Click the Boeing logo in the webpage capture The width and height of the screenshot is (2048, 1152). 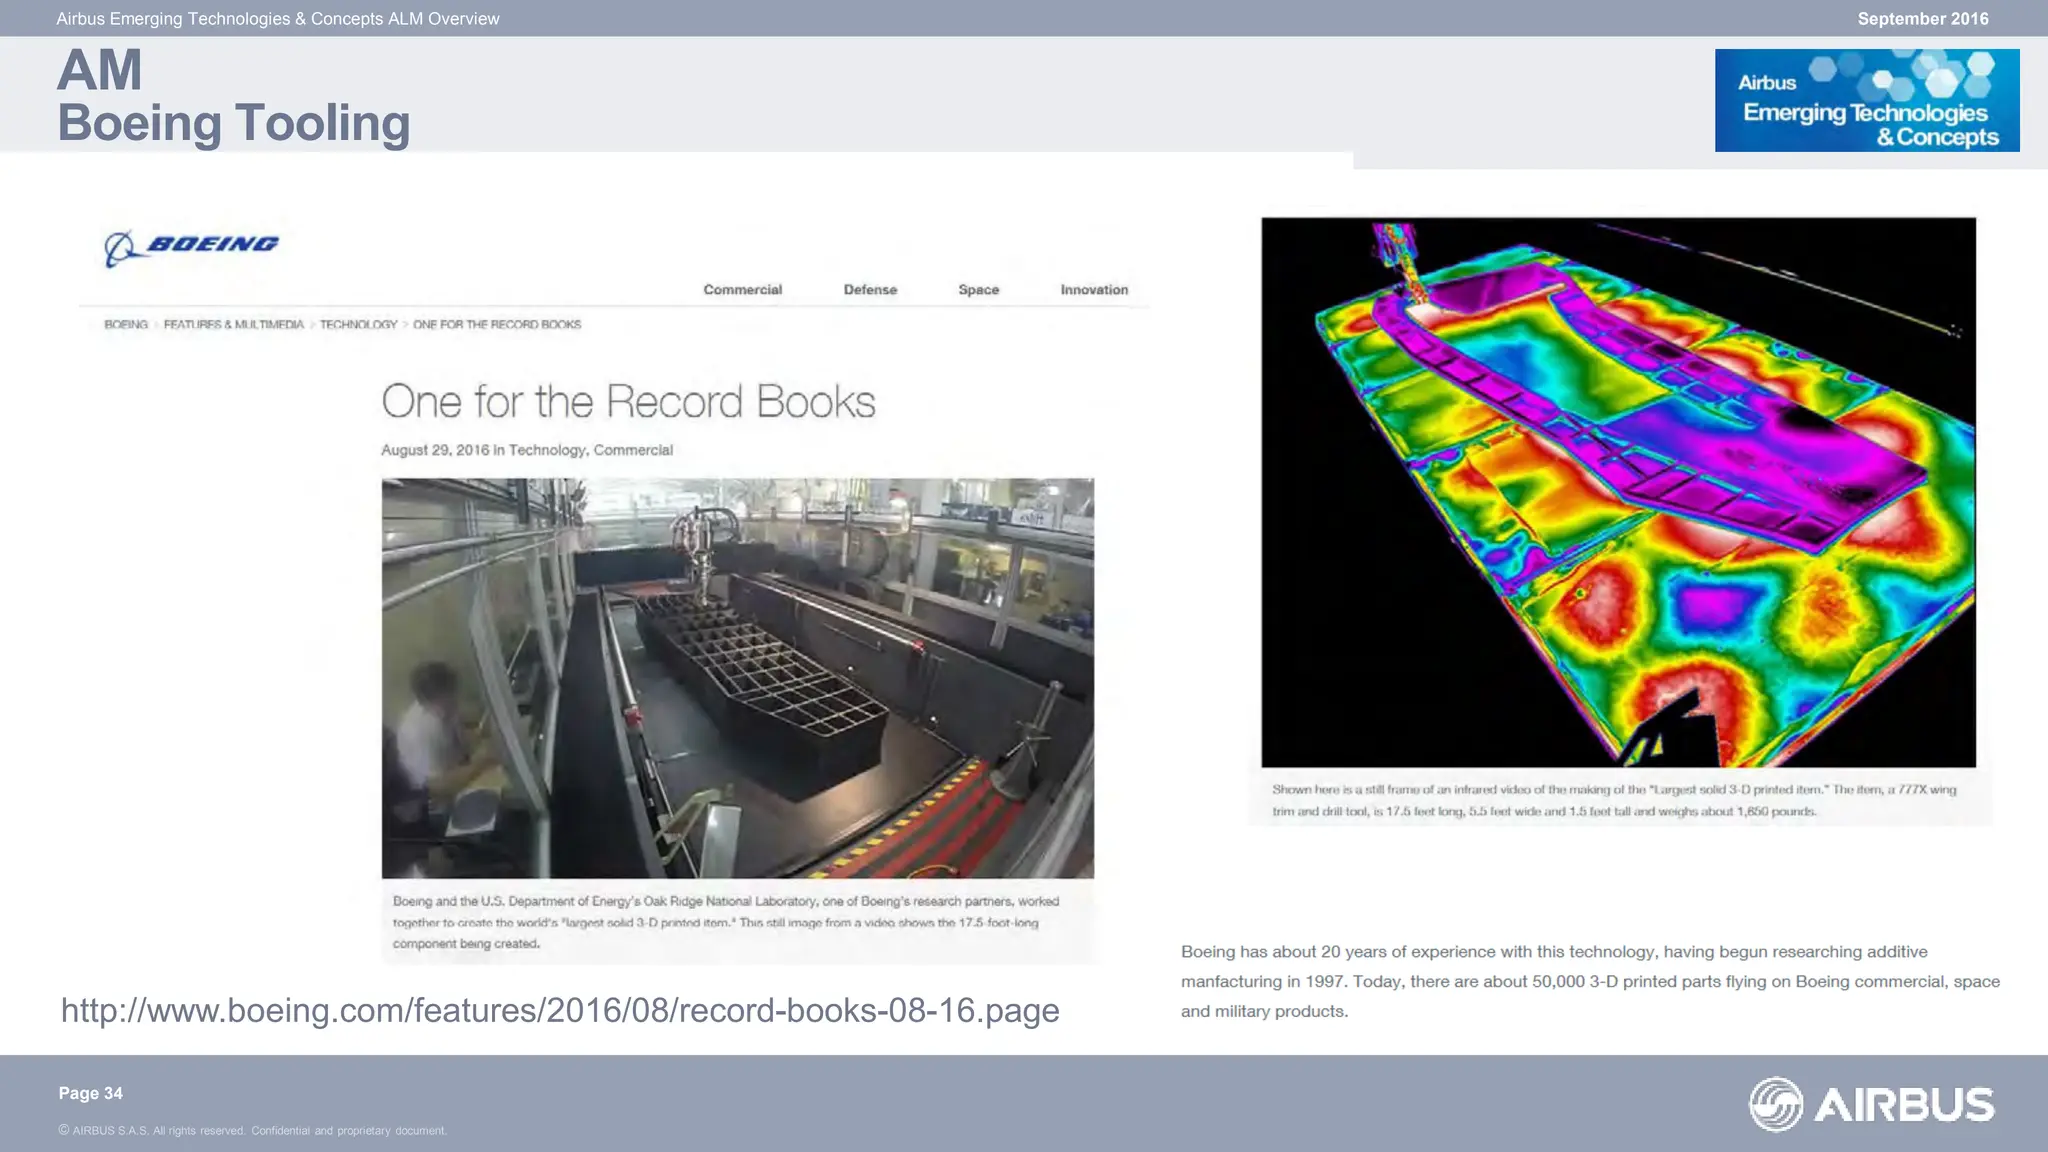(191, 247)
